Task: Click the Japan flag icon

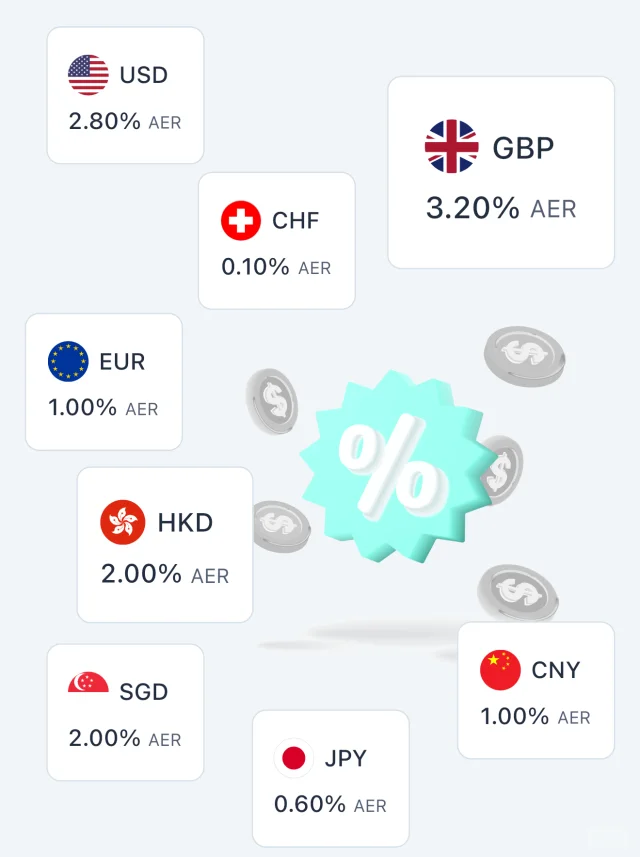Action: coord(293,758)
